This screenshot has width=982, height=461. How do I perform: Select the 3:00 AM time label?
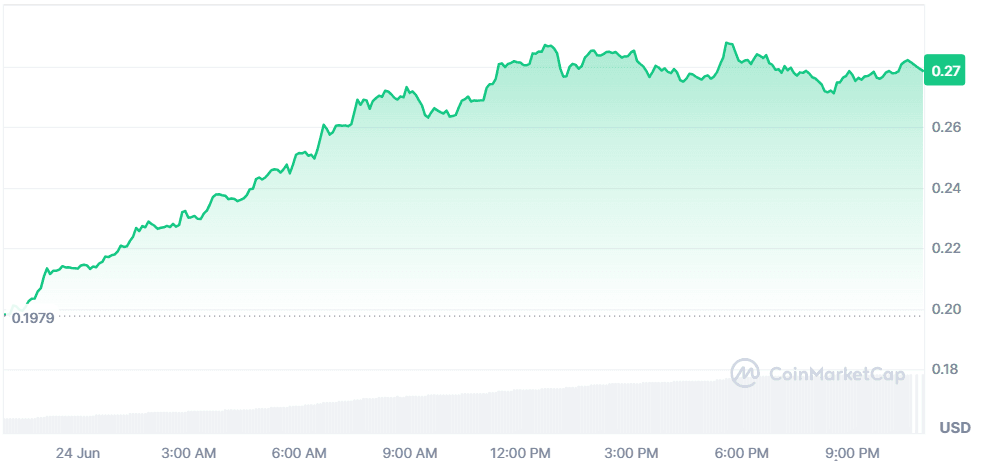point(191,453)
